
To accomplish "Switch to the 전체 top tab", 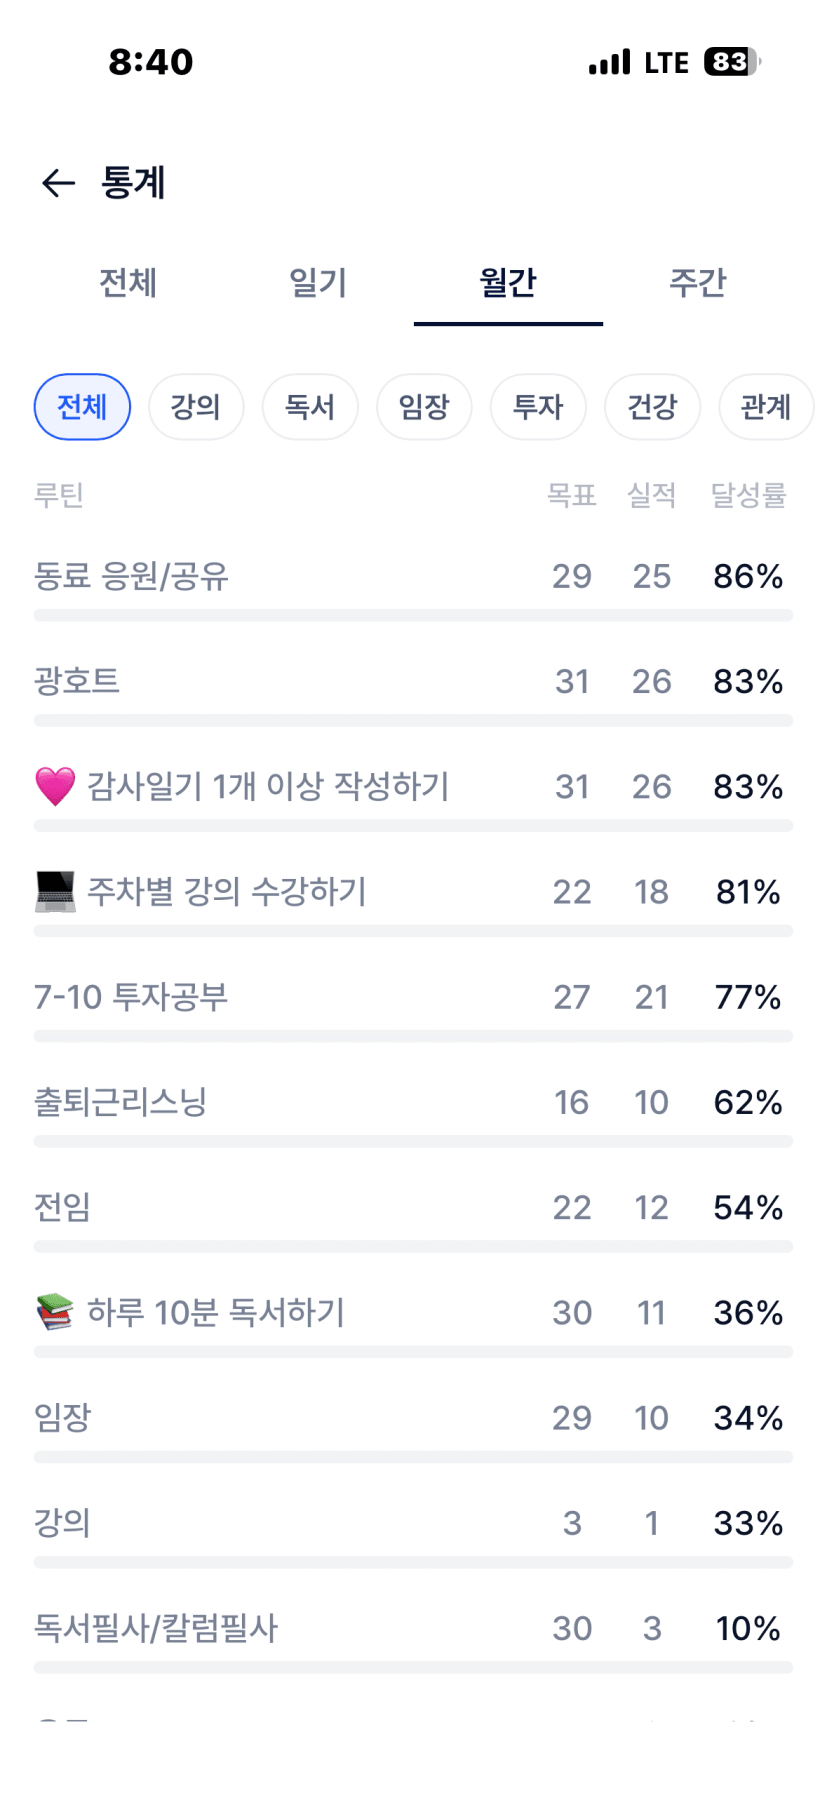I will [x=128, y=283].
